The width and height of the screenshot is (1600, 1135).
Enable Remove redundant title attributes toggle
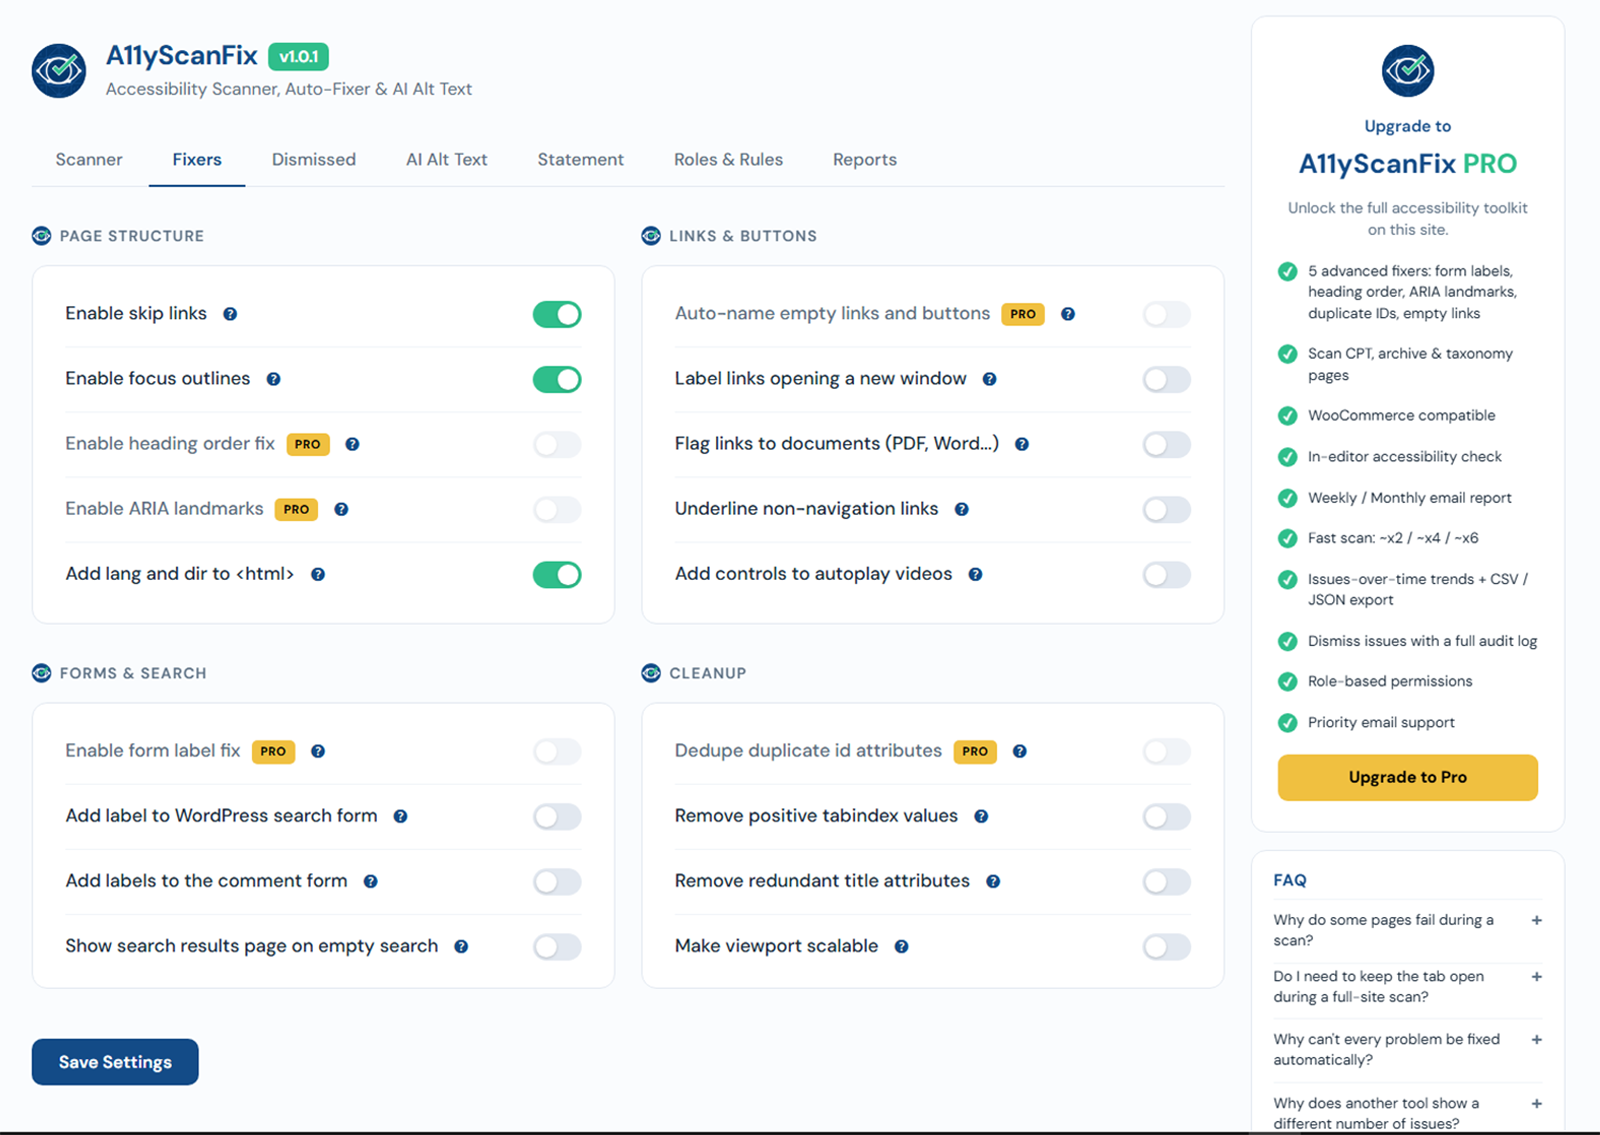click(x=1167, y=881)
